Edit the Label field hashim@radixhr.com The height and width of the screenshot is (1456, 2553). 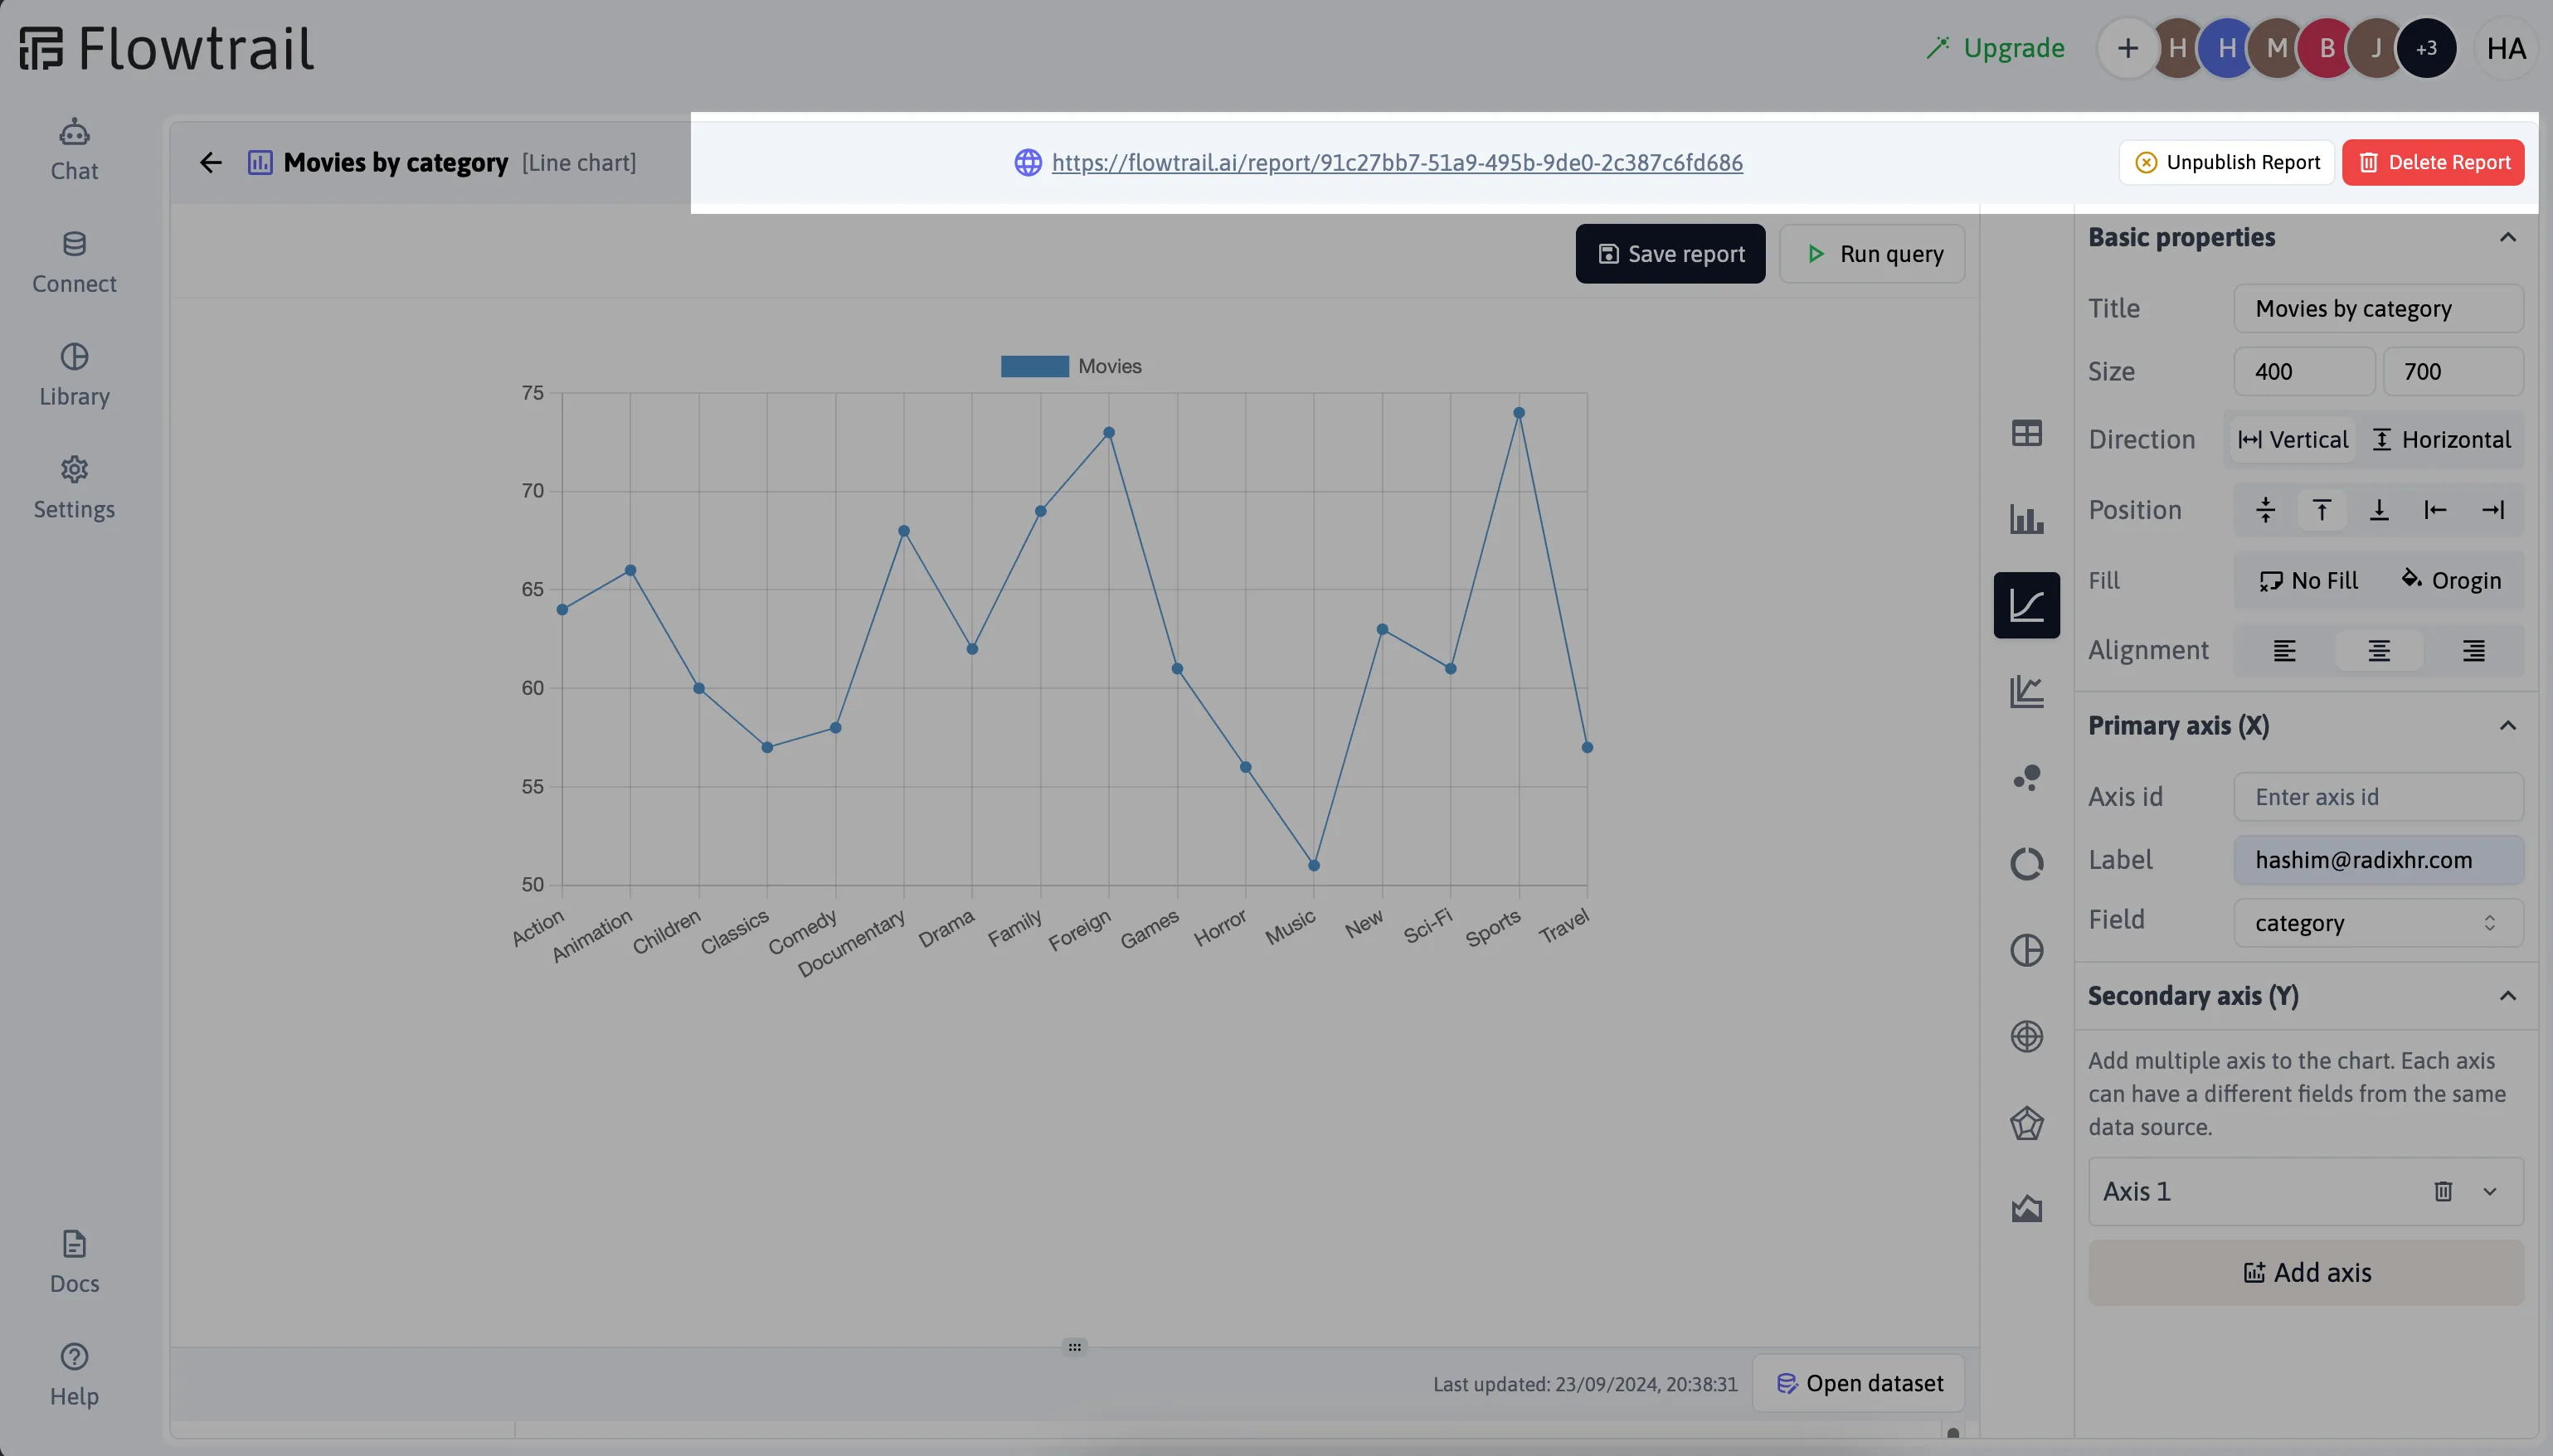2378,859
